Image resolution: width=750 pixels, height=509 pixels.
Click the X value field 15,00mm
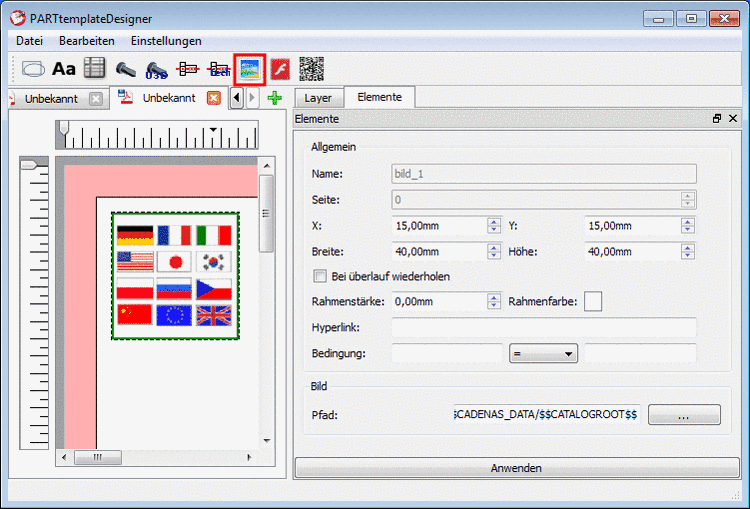pyautogui.click(x=440, y=226)
